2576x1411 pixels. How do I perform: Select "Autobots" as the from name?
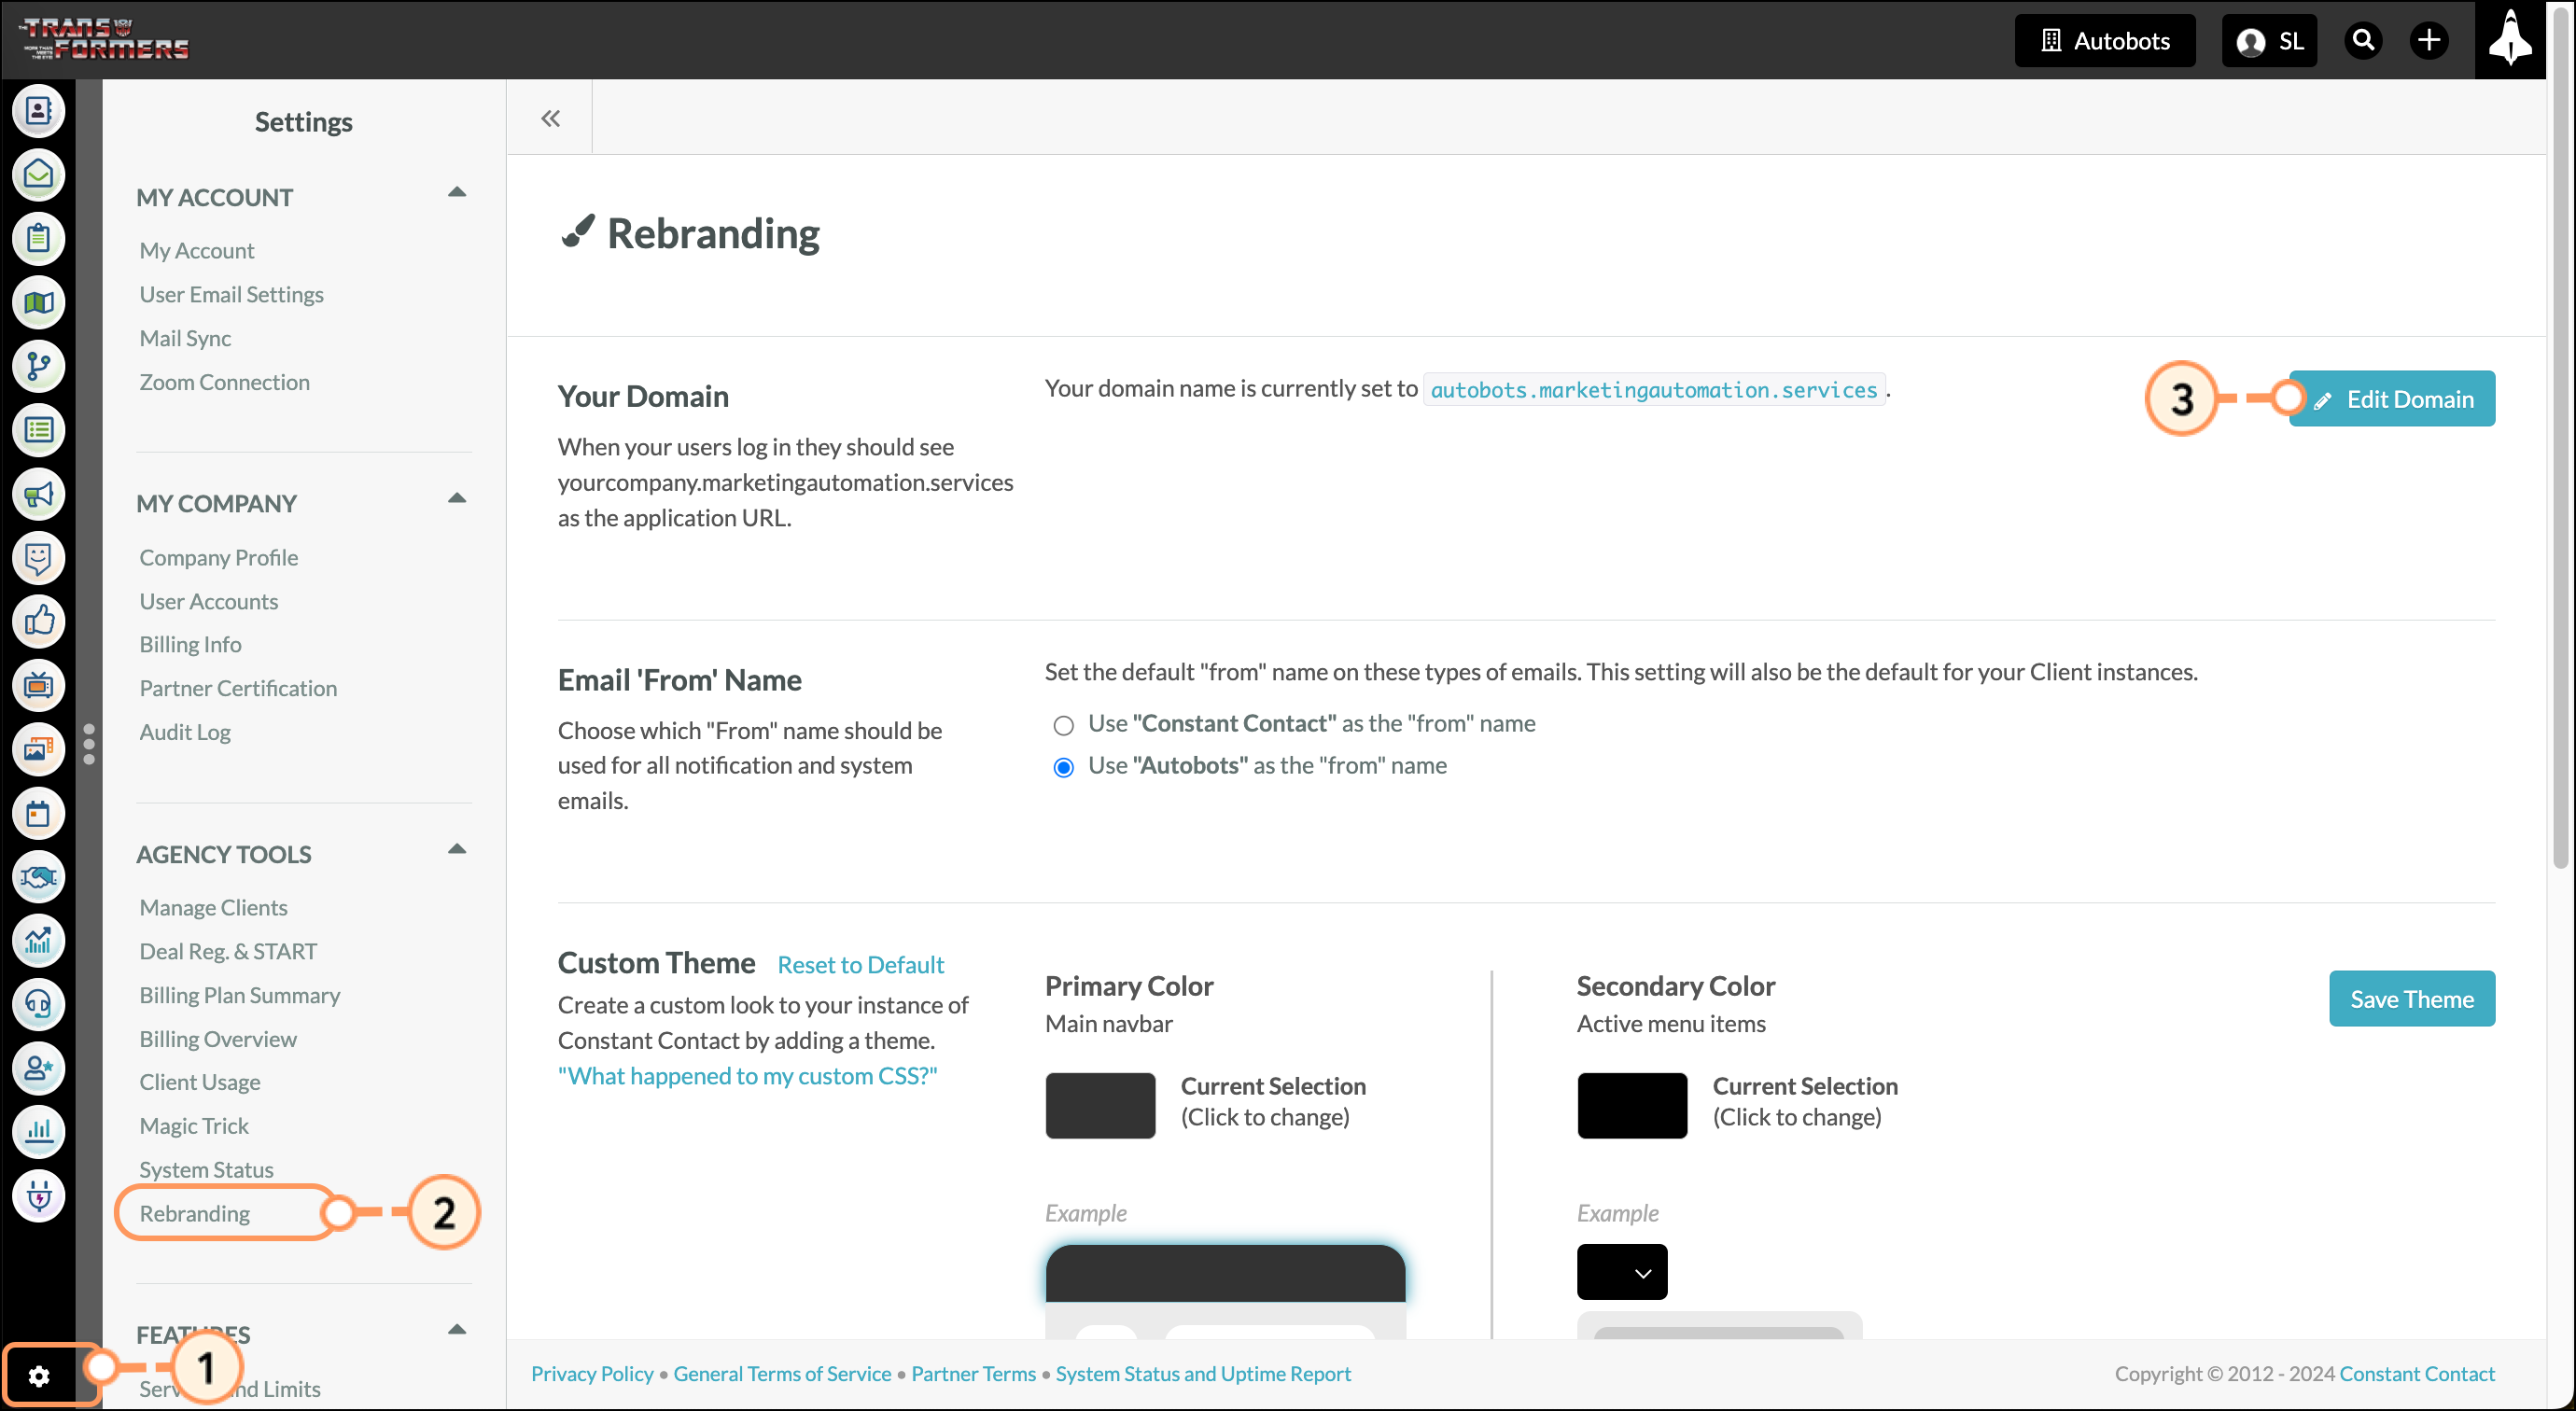coord(1063,767)
